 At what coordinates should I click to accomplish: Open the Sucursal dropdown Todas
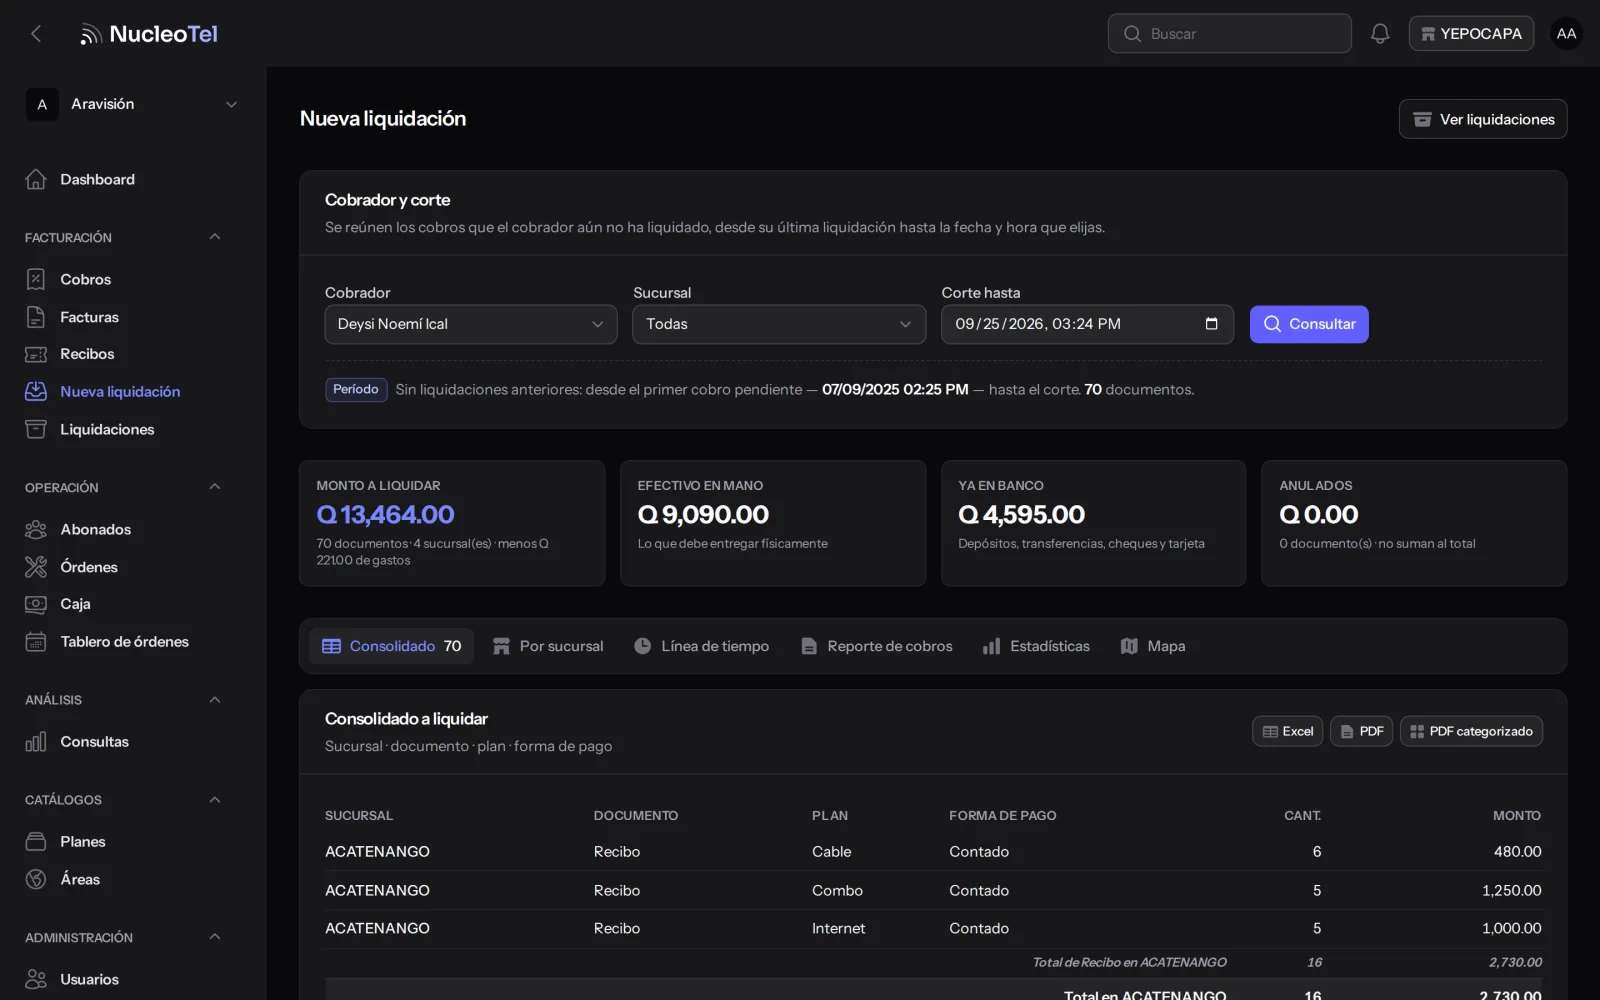click(779, 324)
